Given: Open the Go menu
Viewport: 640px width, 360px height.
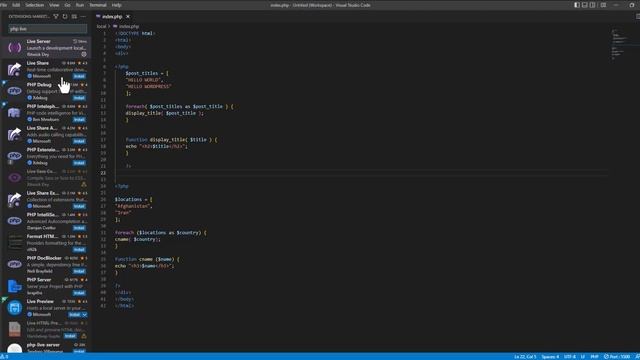Looking at the screenshot, I should tap(67, 5).
